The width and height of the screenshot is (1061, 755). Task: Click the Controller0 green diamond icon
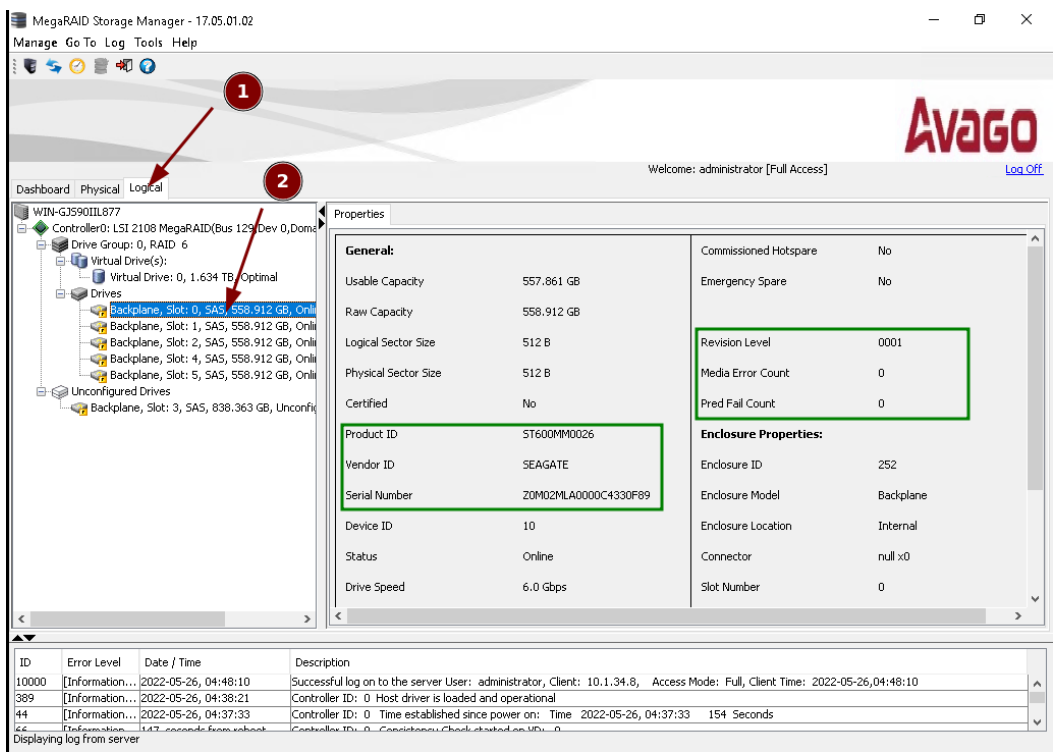pyautogui.click(x=42, y=227)
